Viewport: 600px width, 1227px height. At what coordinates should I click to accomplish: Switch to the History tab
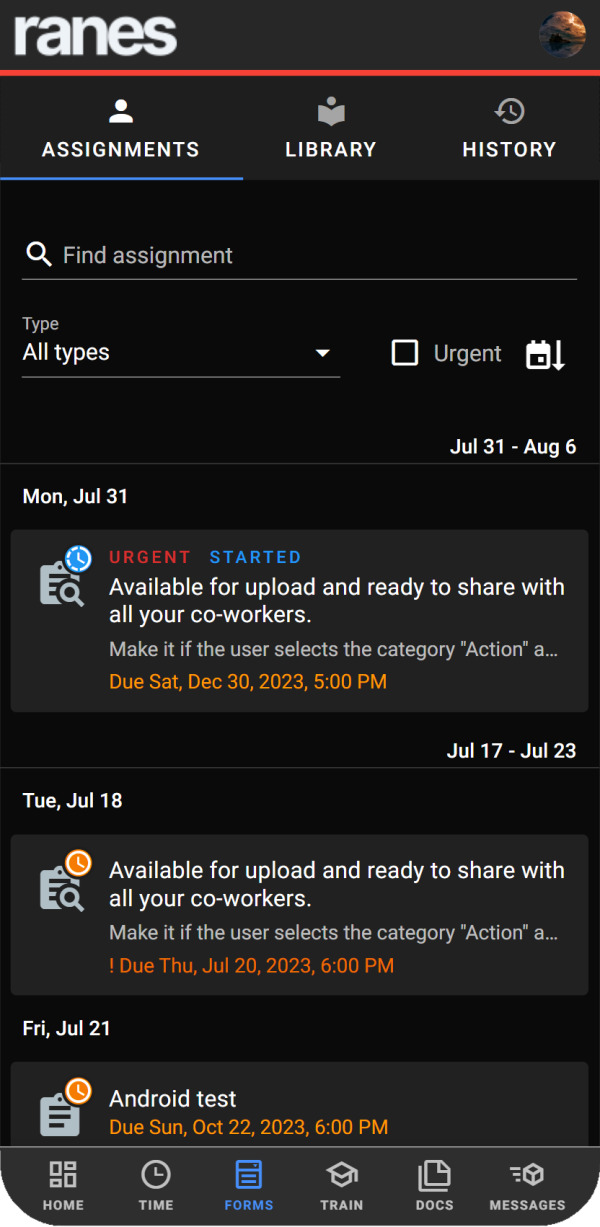coord(509,130)
